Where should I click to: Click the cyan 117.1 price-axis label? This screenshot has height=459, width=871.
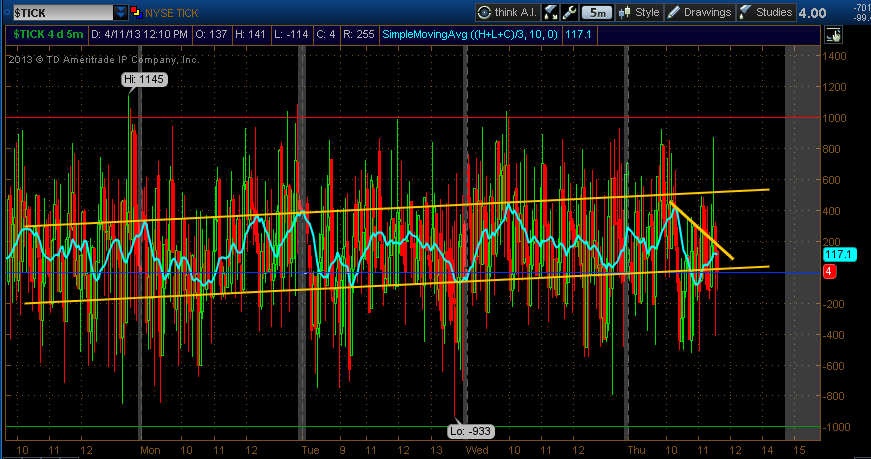839,255
